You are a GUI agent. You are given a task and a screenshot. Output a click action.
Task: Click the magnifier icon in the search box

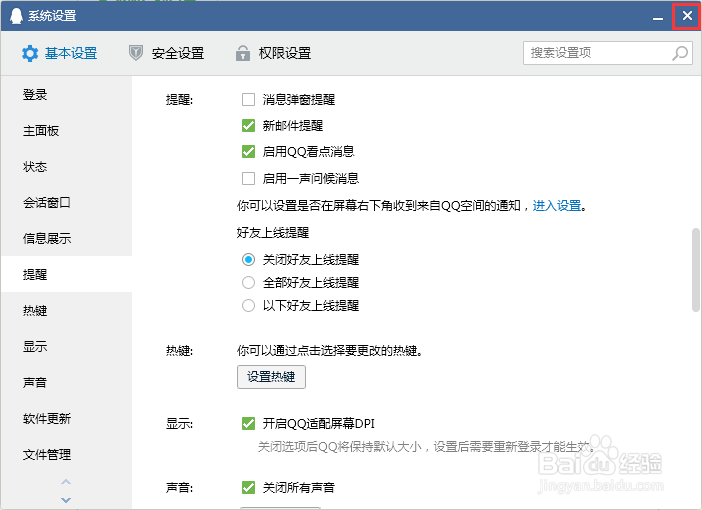[680, 53]
